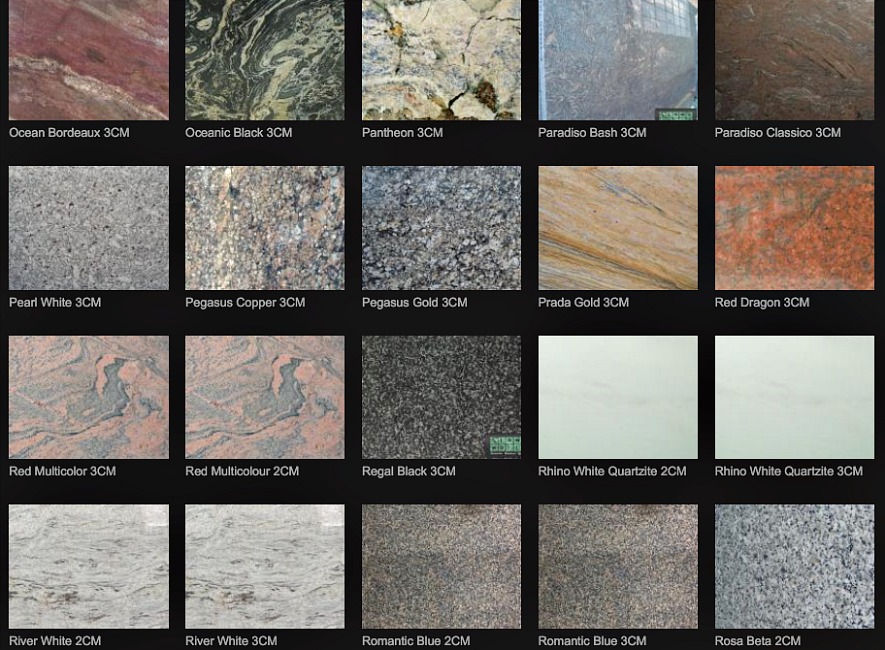Open the Pegasus Gold 3CM slab image

point(441,228)
